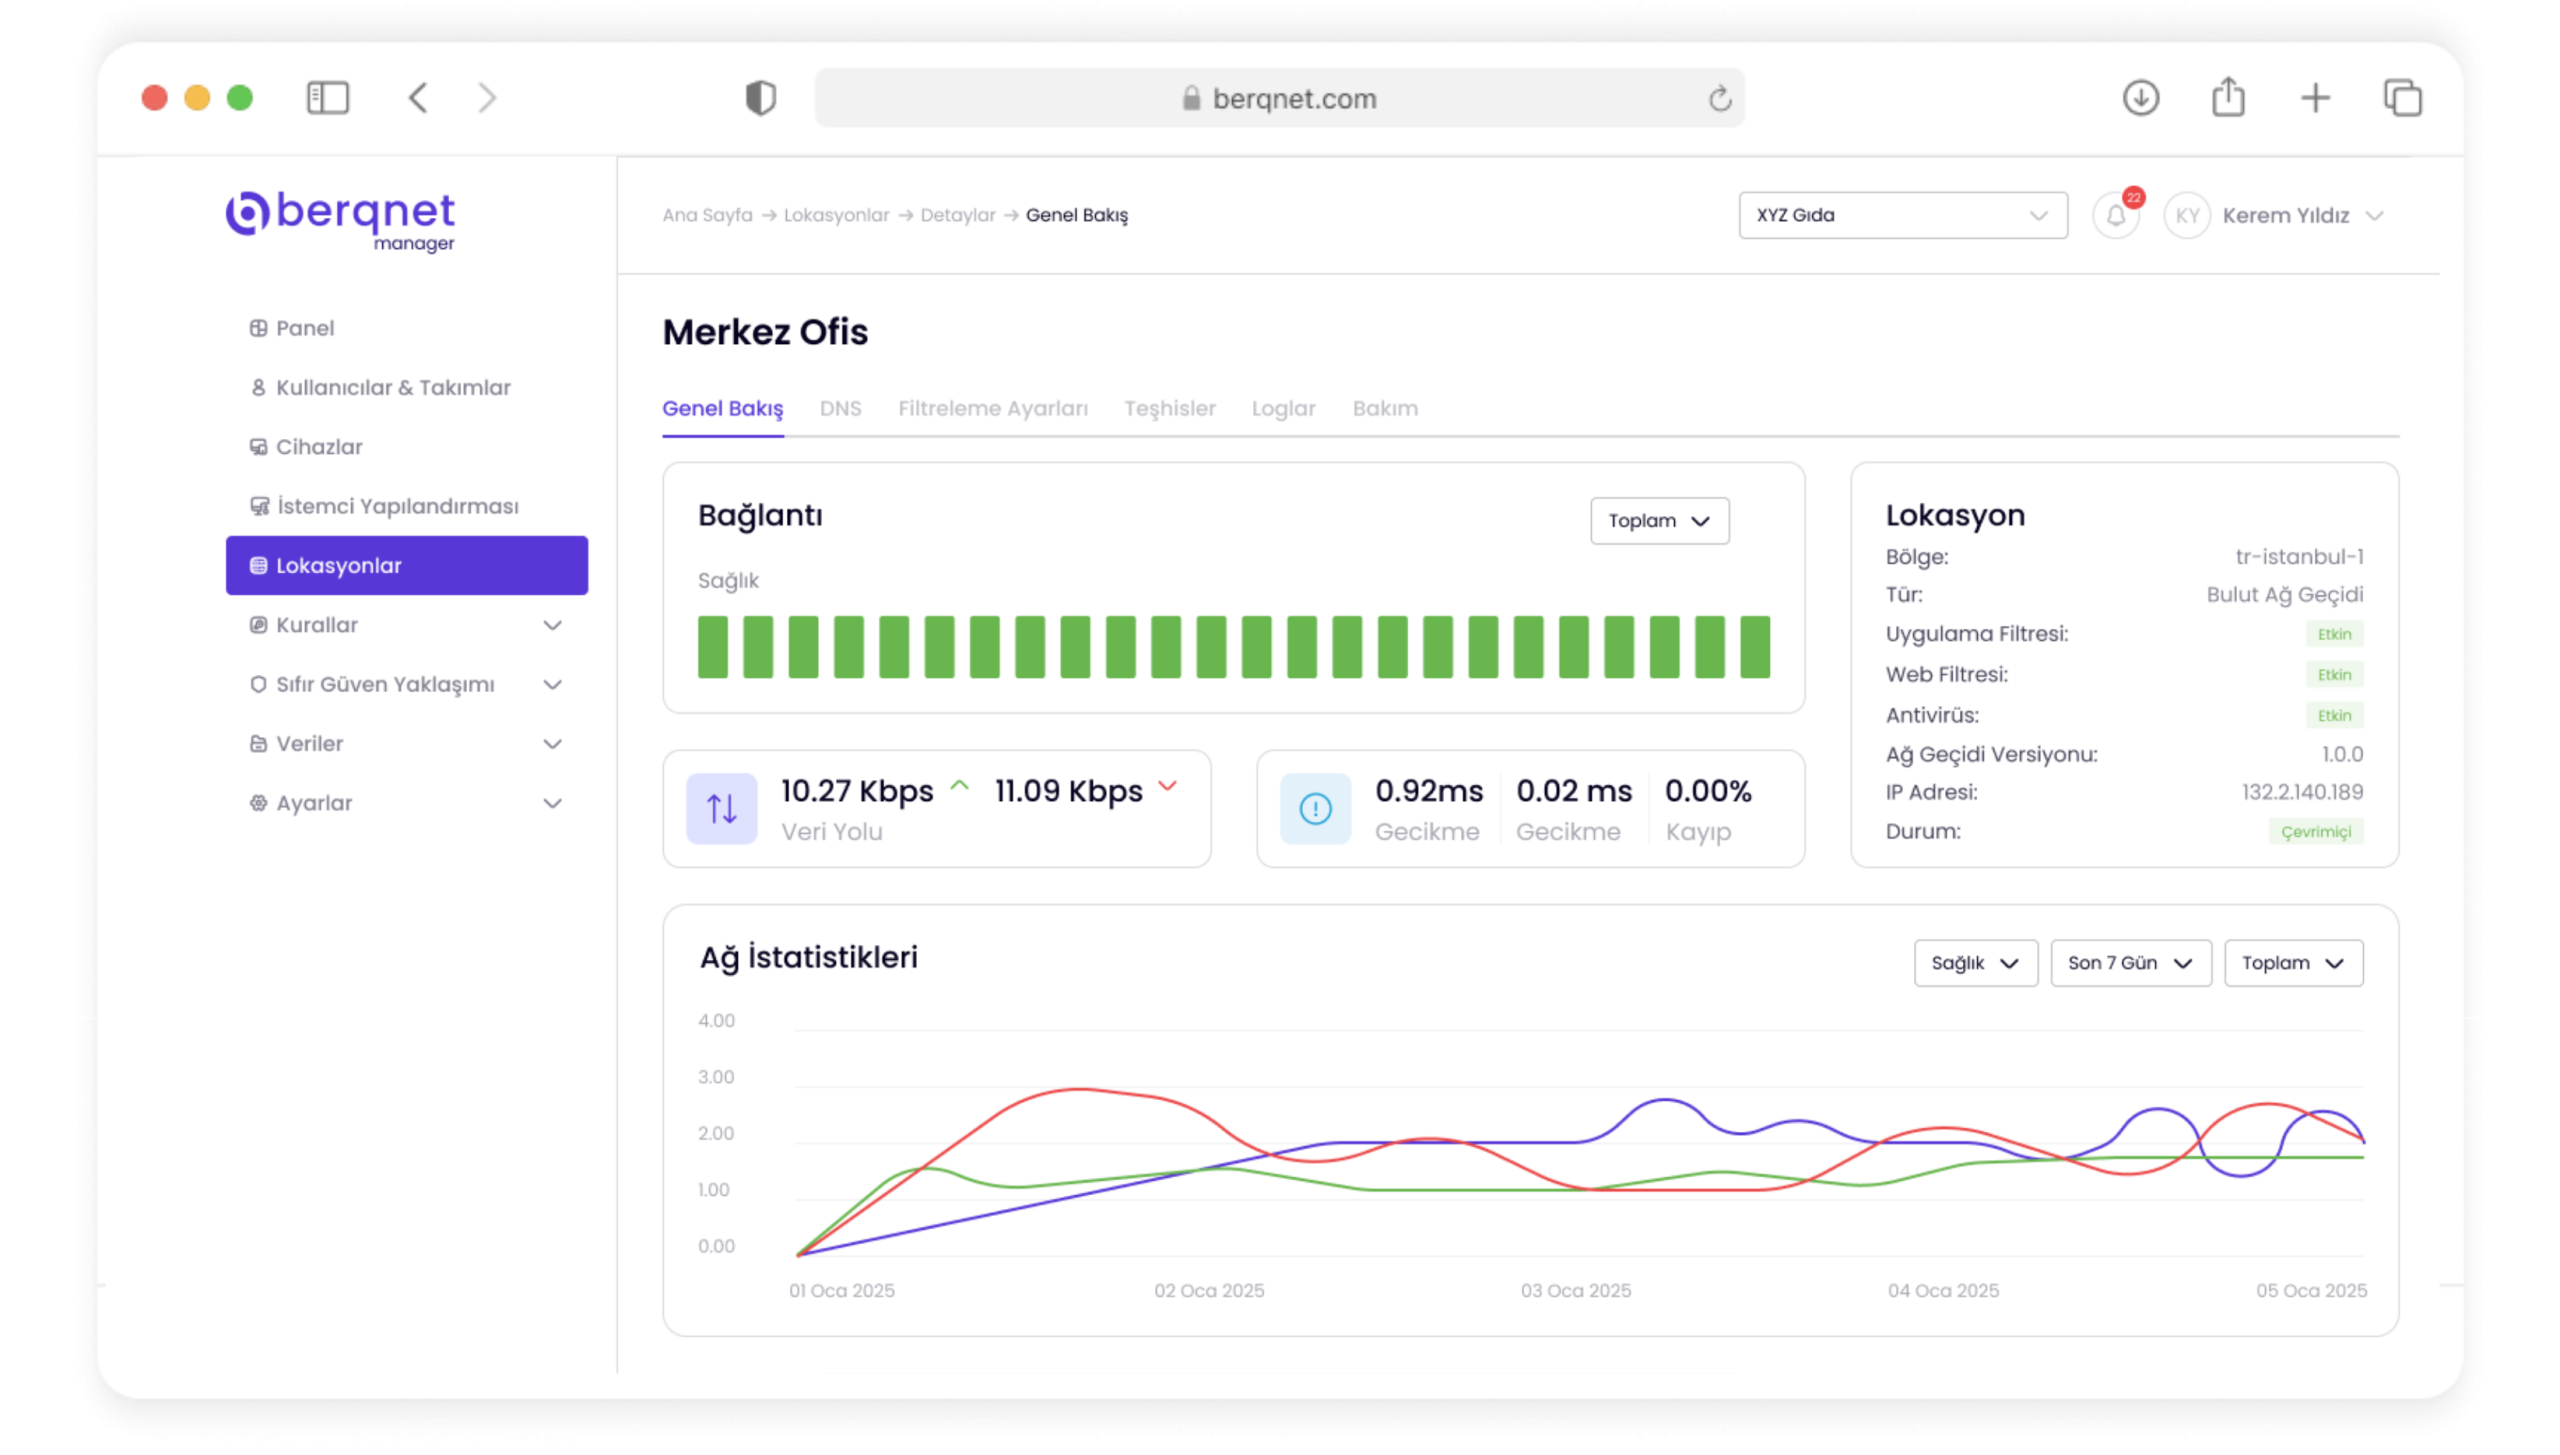Click the first green health bar
Image resolution: width=2560 pixels, height=1455 pixels.
(712, 647)
